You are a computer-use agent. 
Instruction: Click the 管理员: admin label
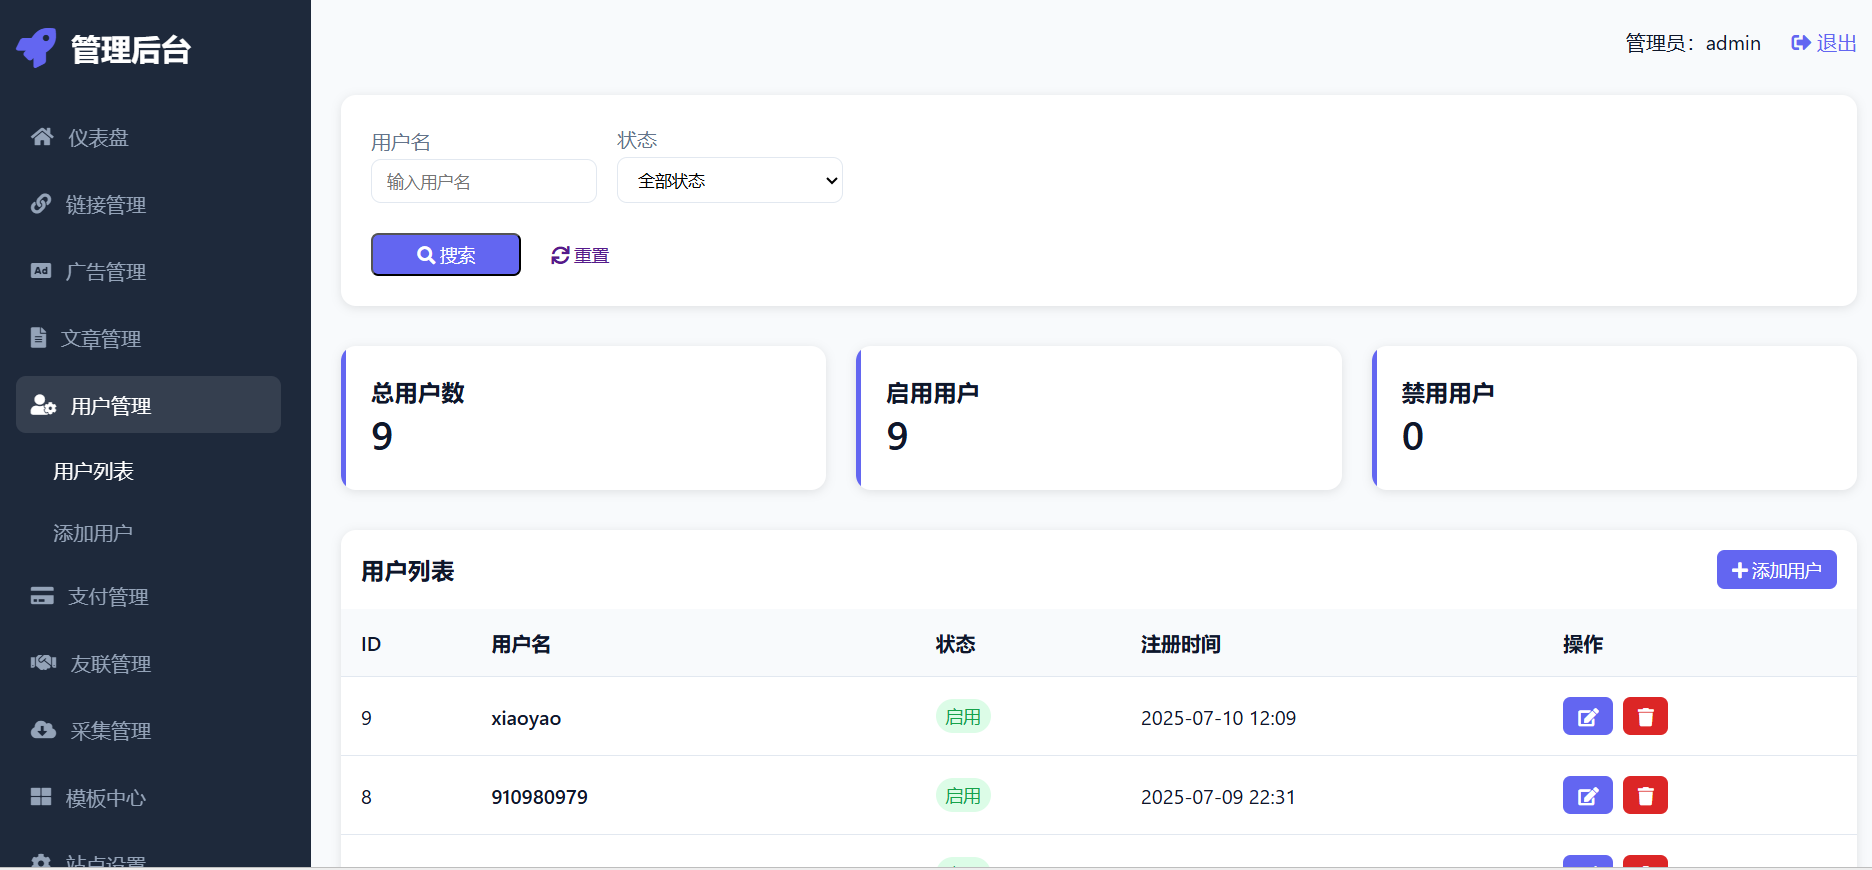tap(1693, 43)
